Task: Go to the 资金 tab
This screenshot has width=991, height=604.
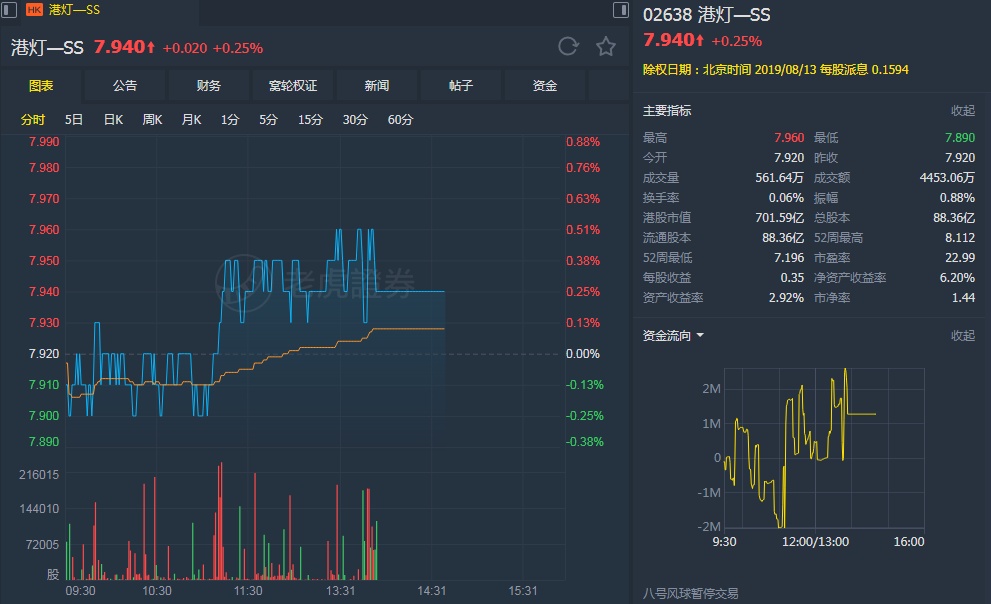Action: 545,86
